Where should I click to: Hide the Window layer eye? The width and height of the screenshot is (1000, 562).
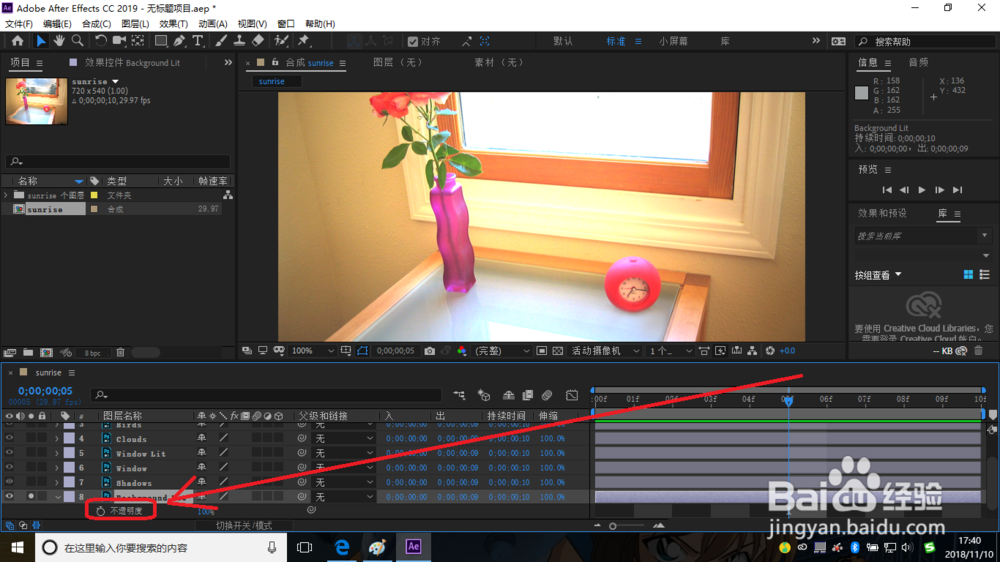9,468
